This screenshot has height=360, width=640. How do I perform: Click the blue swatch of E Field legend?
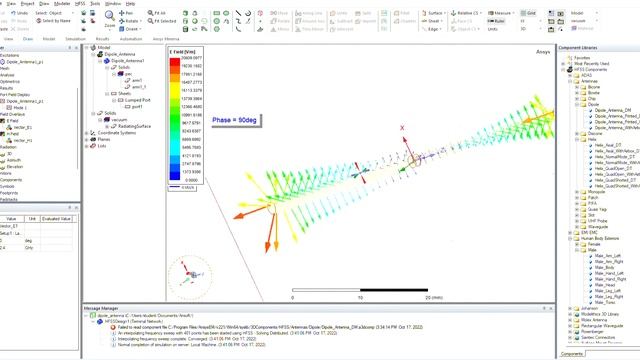(175, 175)
